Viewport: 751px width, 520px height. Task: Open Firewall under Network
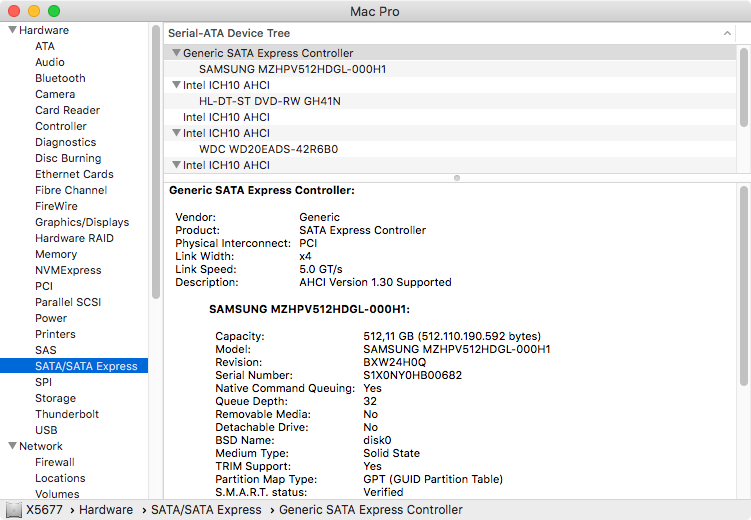(55, 462)
